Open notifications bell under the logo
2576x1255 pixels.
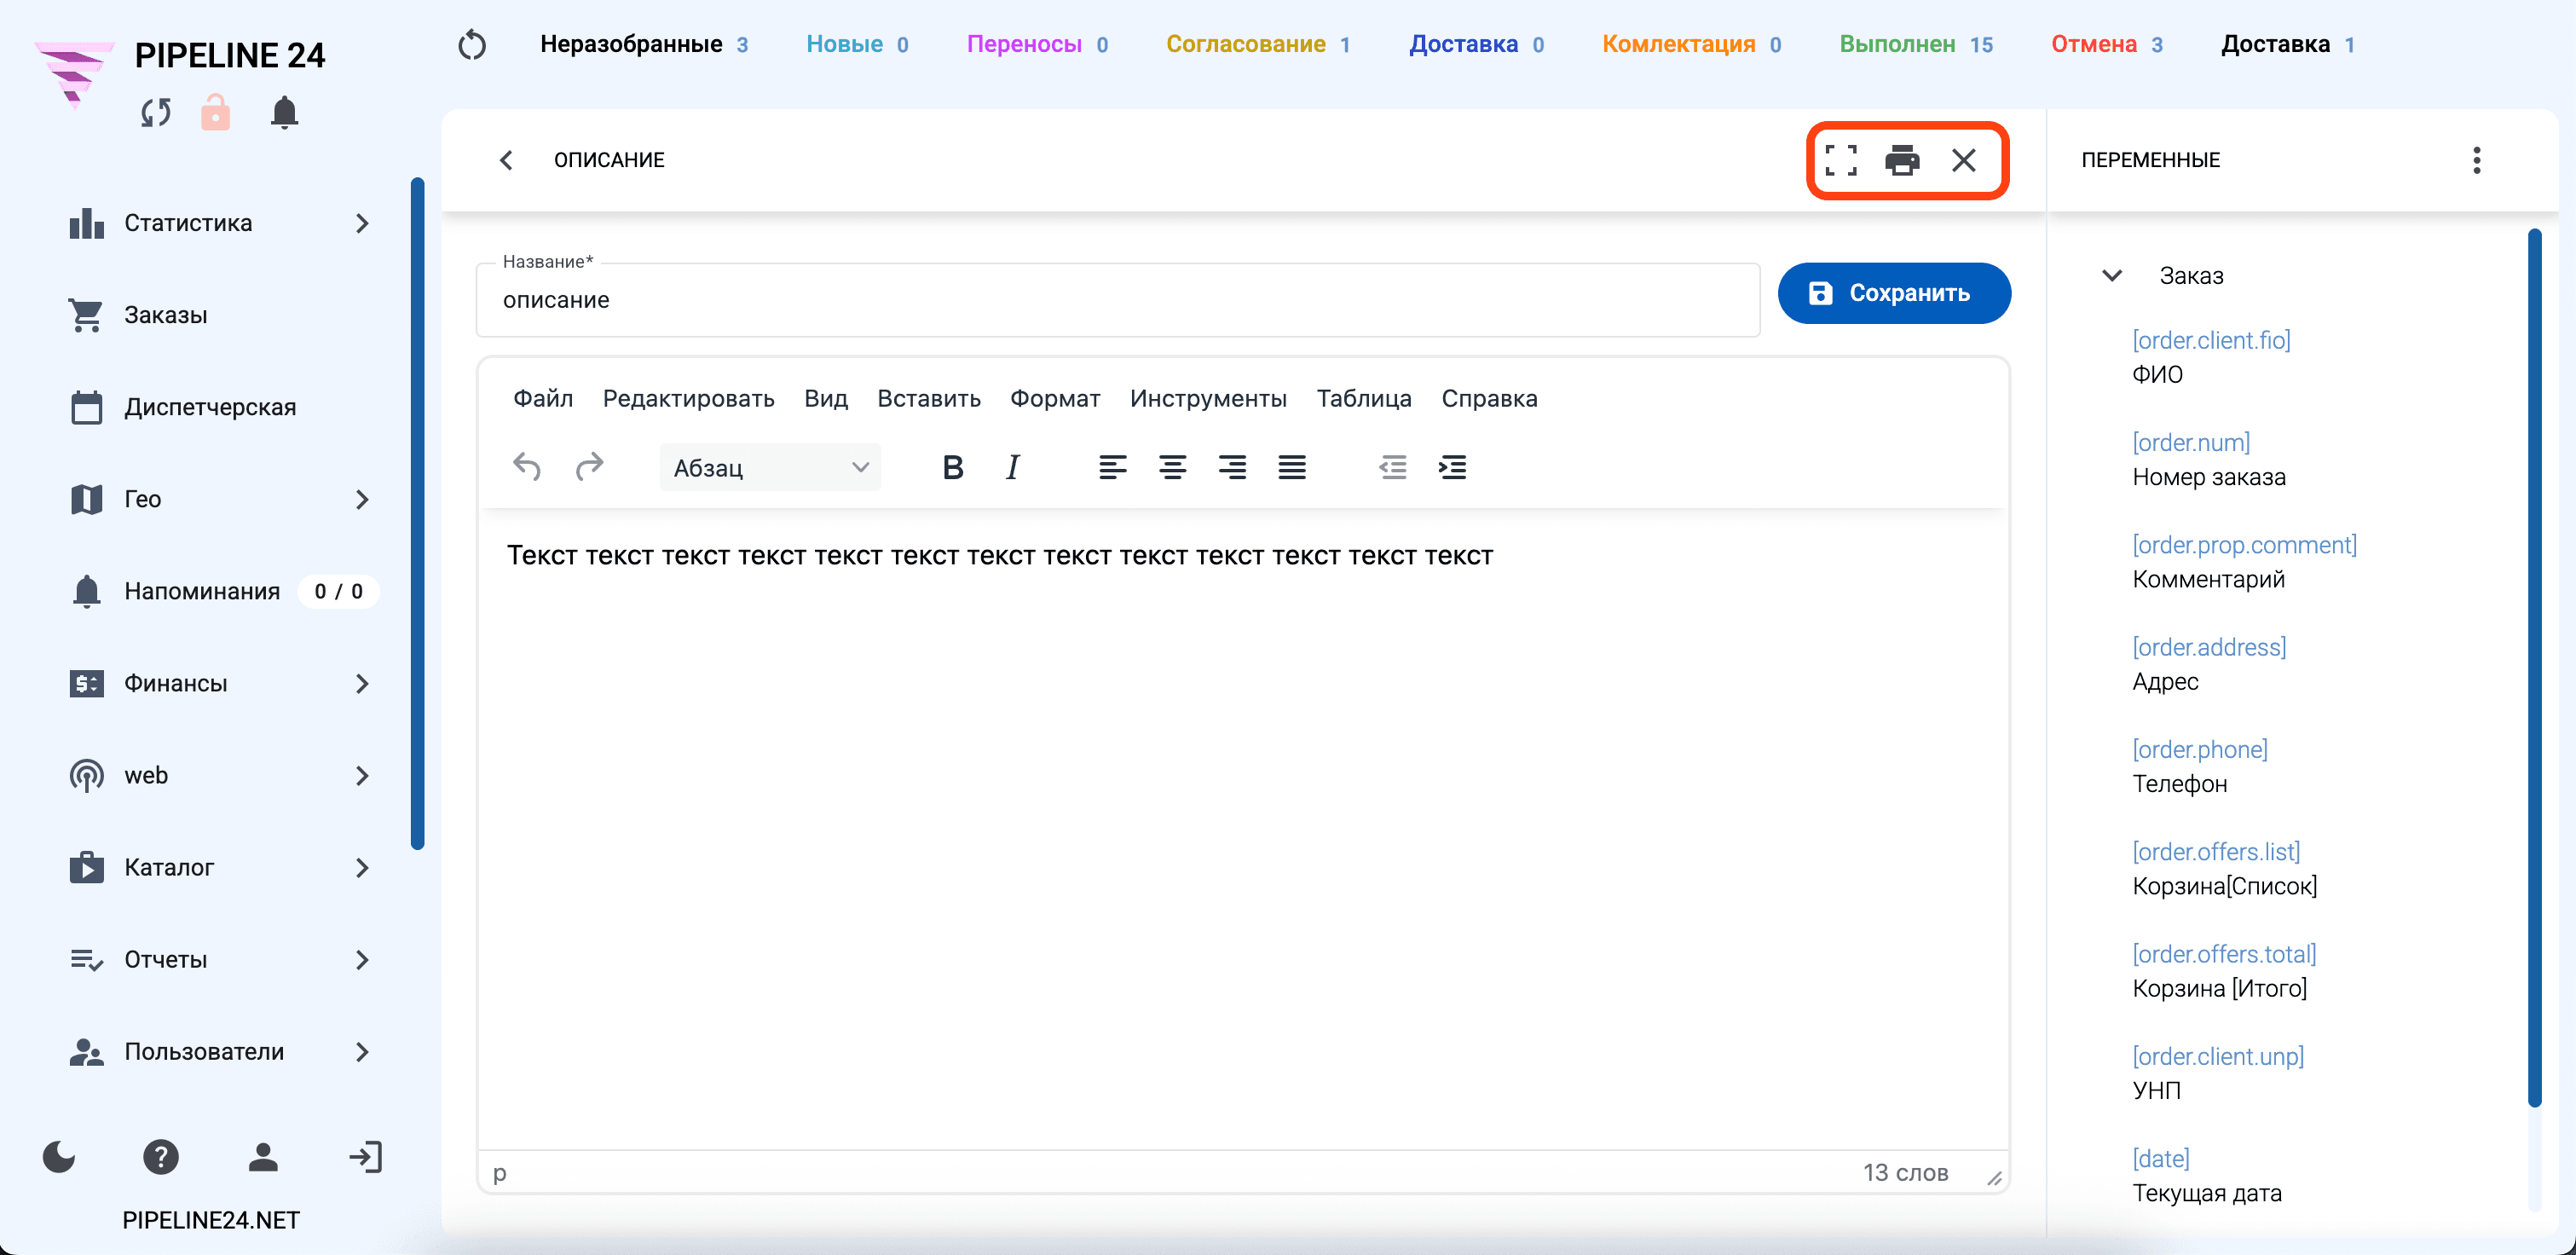coord(284,113)
